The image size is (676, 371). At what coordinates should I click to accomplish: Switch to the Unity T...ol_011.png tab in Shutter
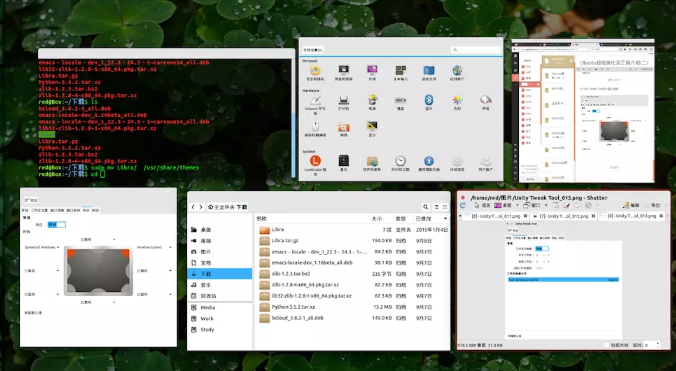[496, 216]
